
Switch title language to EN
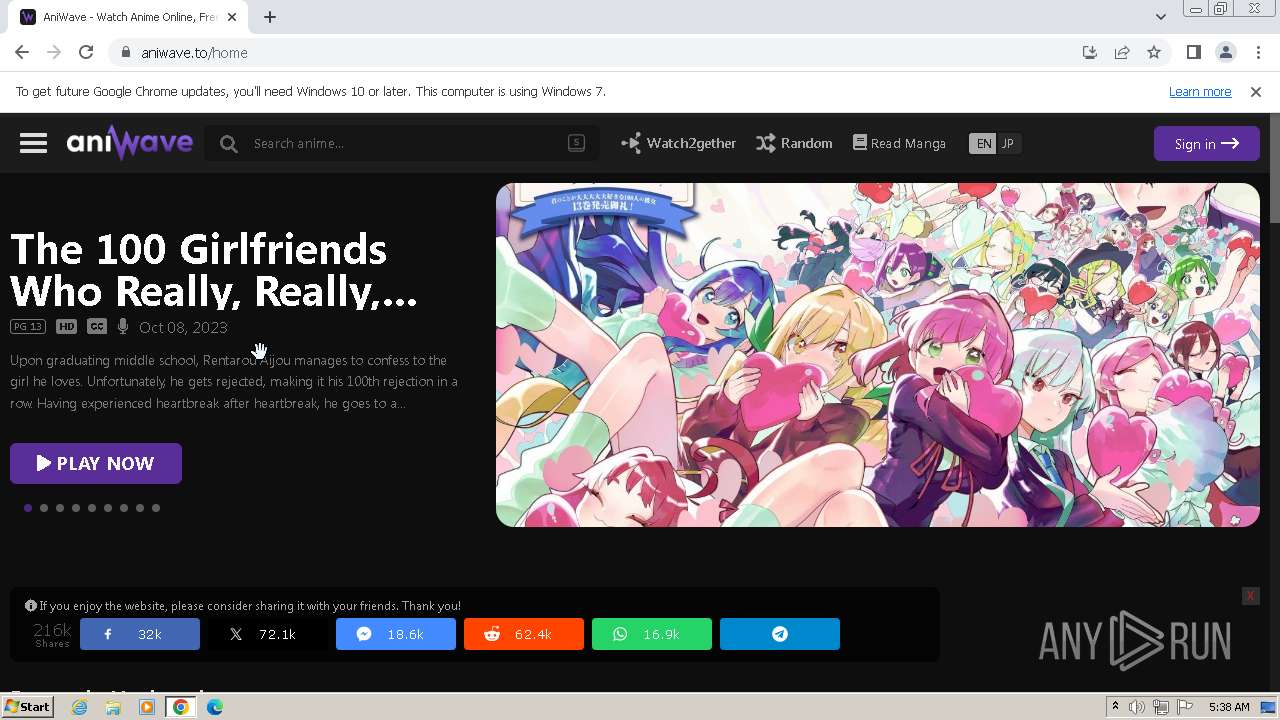(x=984, y=143)
